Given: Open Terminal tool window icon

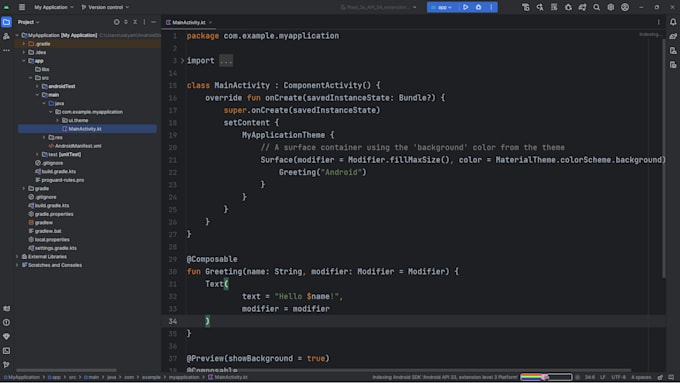Looking at the screenshot, I should tap(7, 350).
